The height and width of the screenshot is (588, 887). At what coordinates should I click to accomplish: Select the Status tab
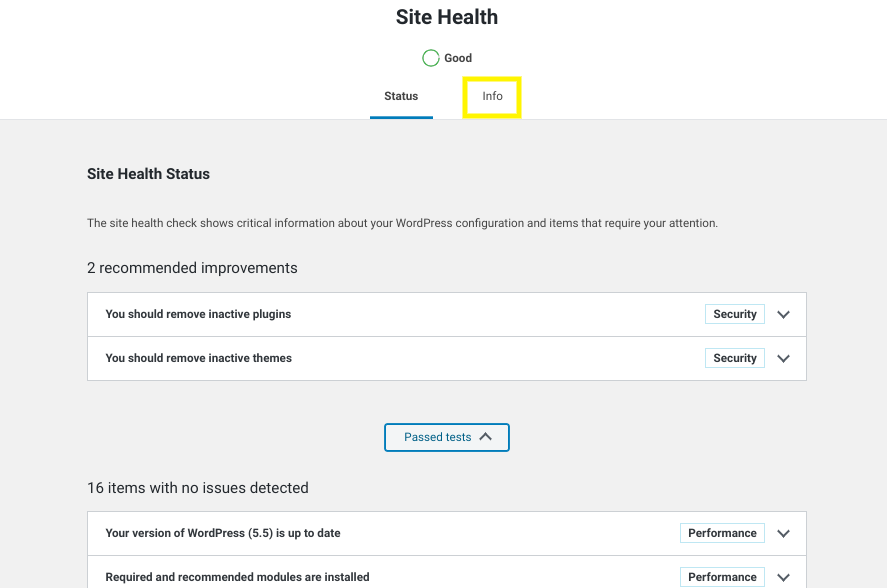pyautogui.click(x=401, y=96)
